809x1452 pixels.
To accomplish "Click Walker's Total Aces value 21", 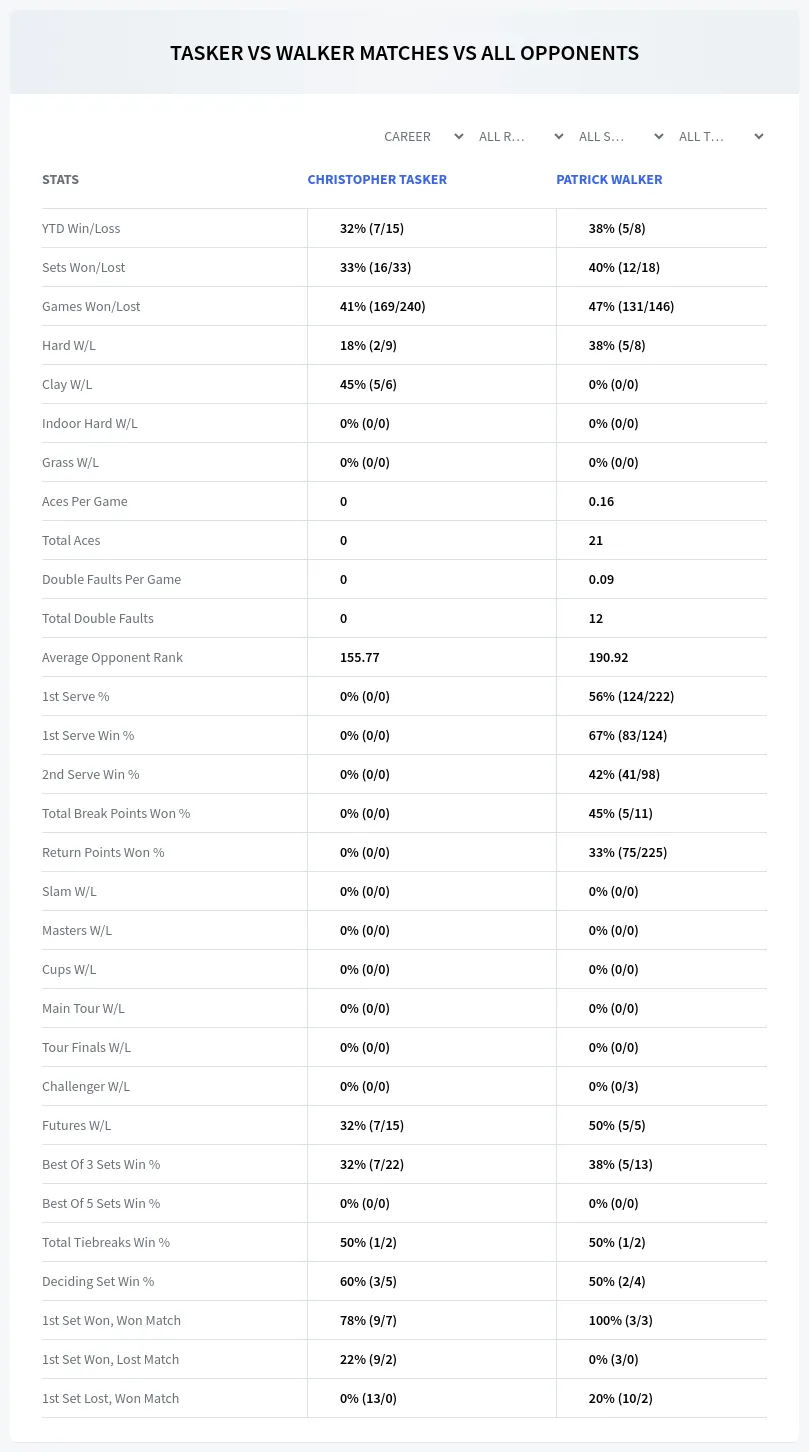I will (596, 540).
